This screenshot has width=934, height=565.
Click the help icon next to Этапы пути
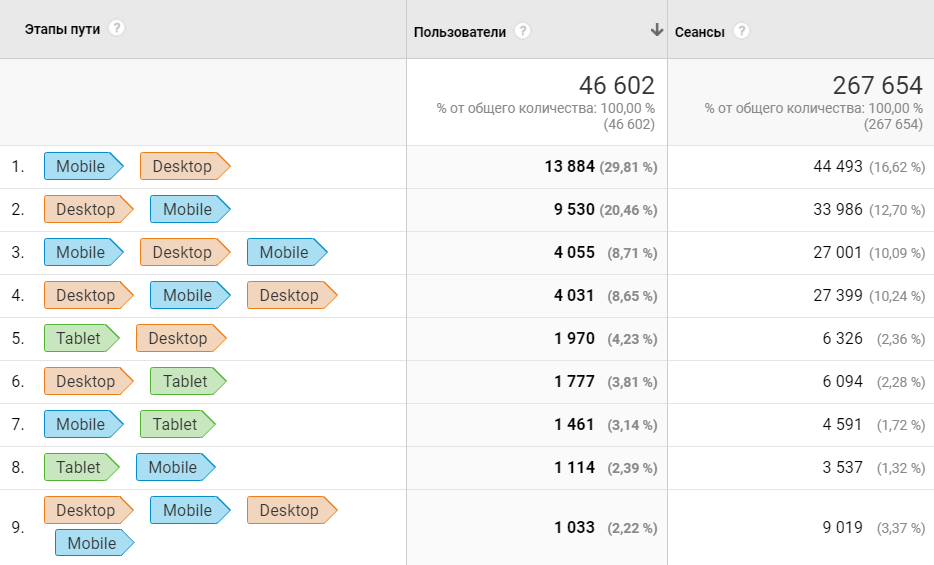coord(117,28)
